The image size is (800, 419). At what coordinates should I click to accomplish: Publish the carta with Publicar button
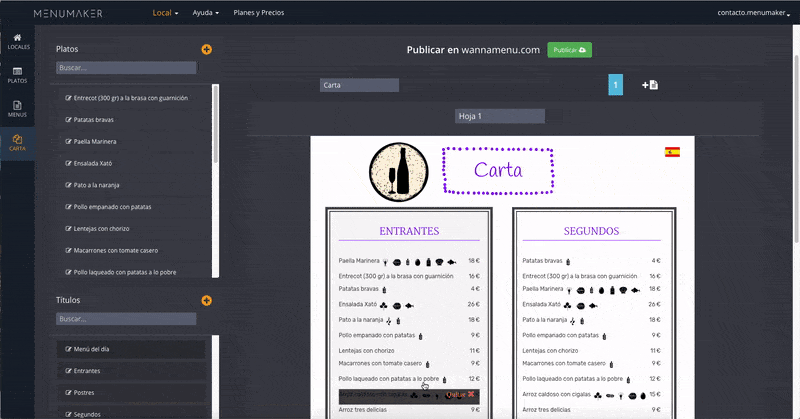[x=569, y=50]
